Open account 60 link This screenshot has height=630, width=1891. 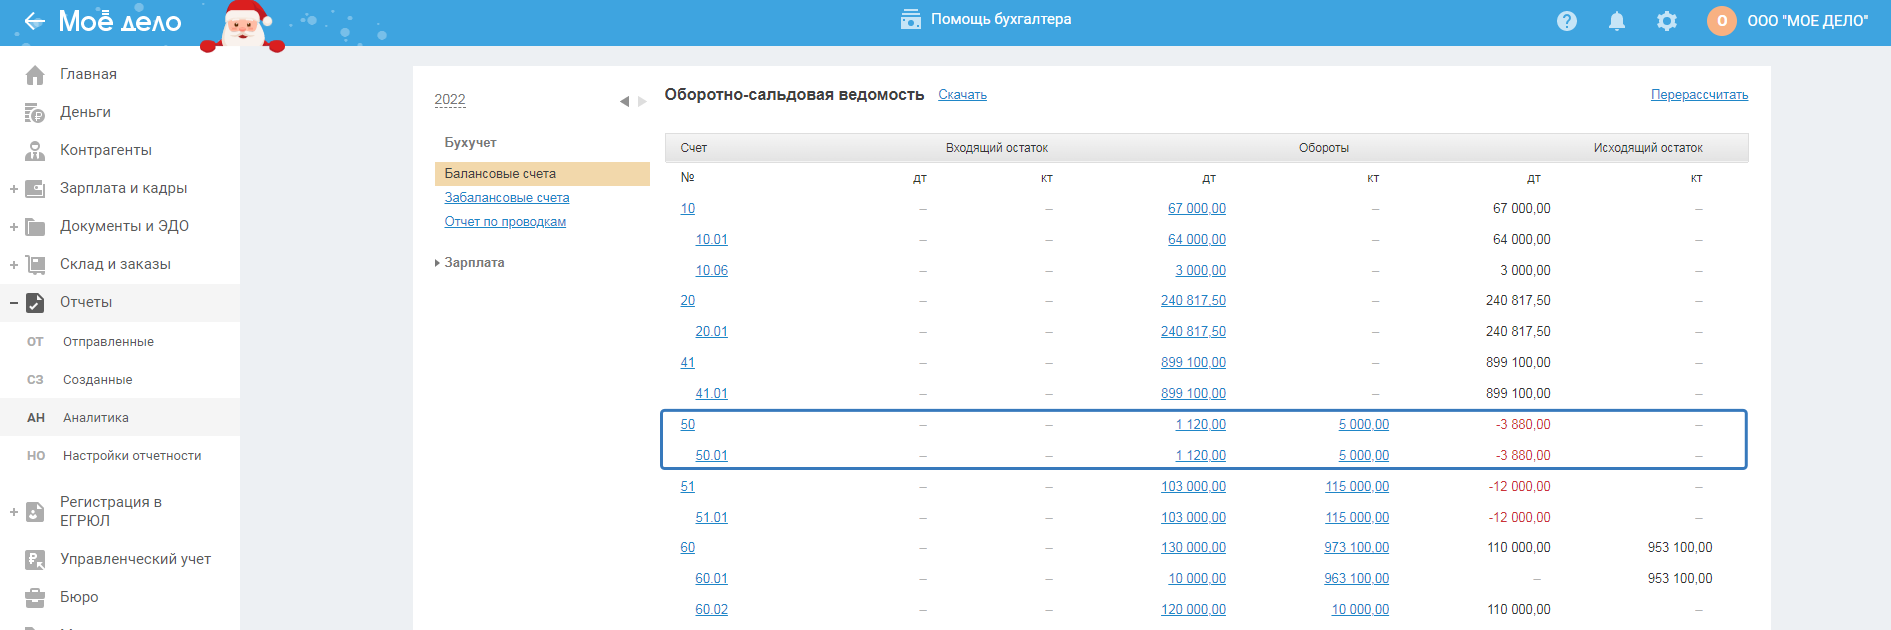tap(688, 548)
